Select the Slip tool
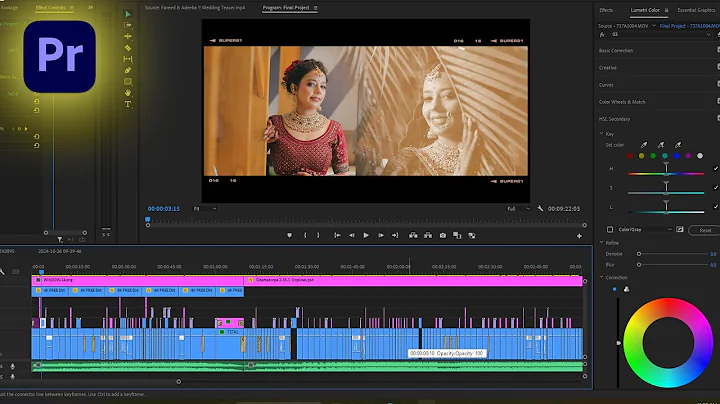 (x=128, y=59)
